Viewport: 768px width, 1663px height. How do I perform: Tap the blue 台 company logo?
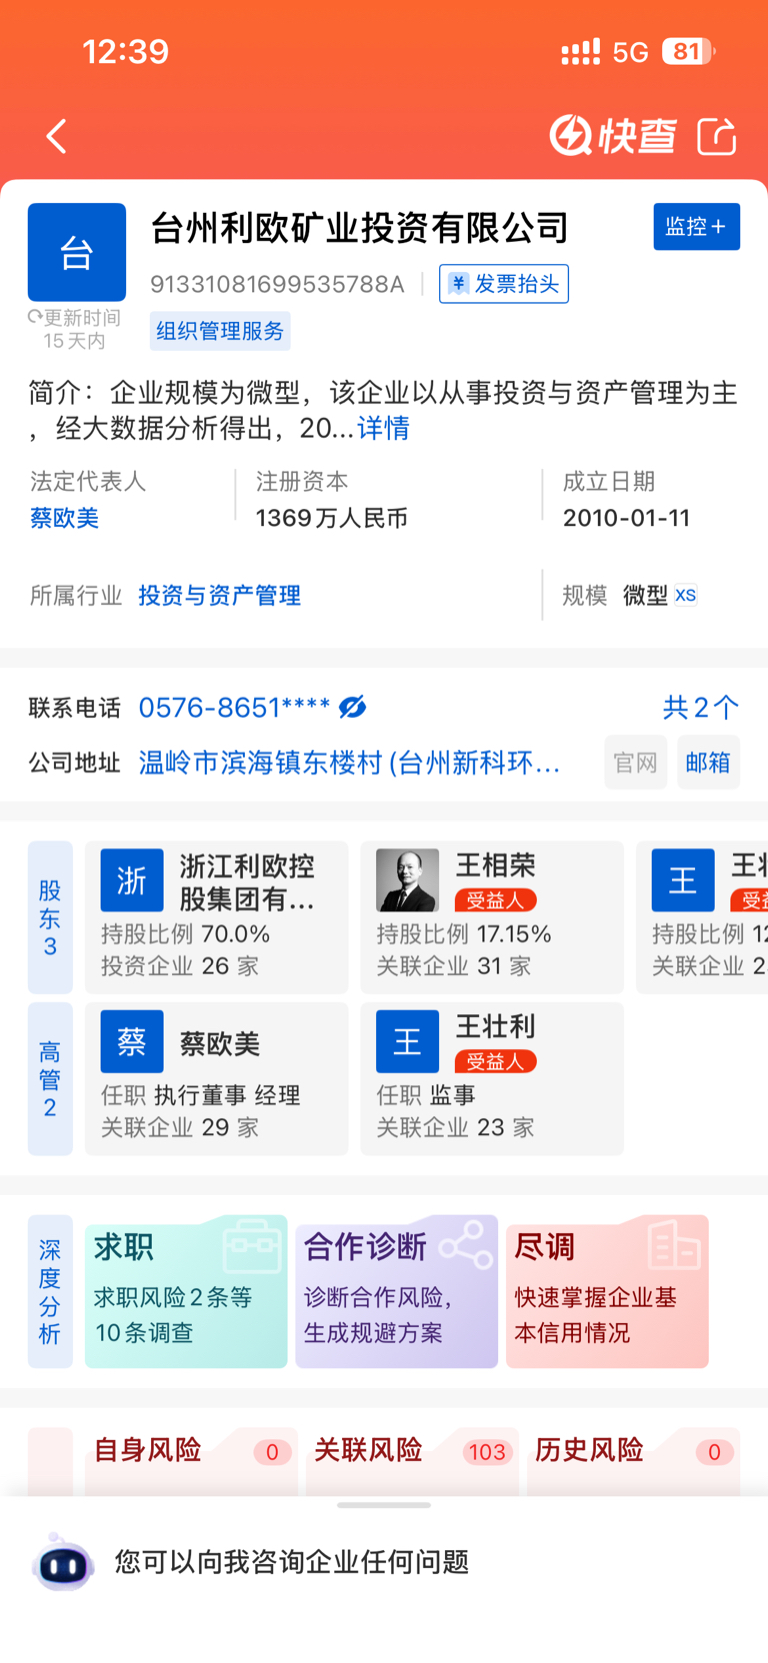77,252
